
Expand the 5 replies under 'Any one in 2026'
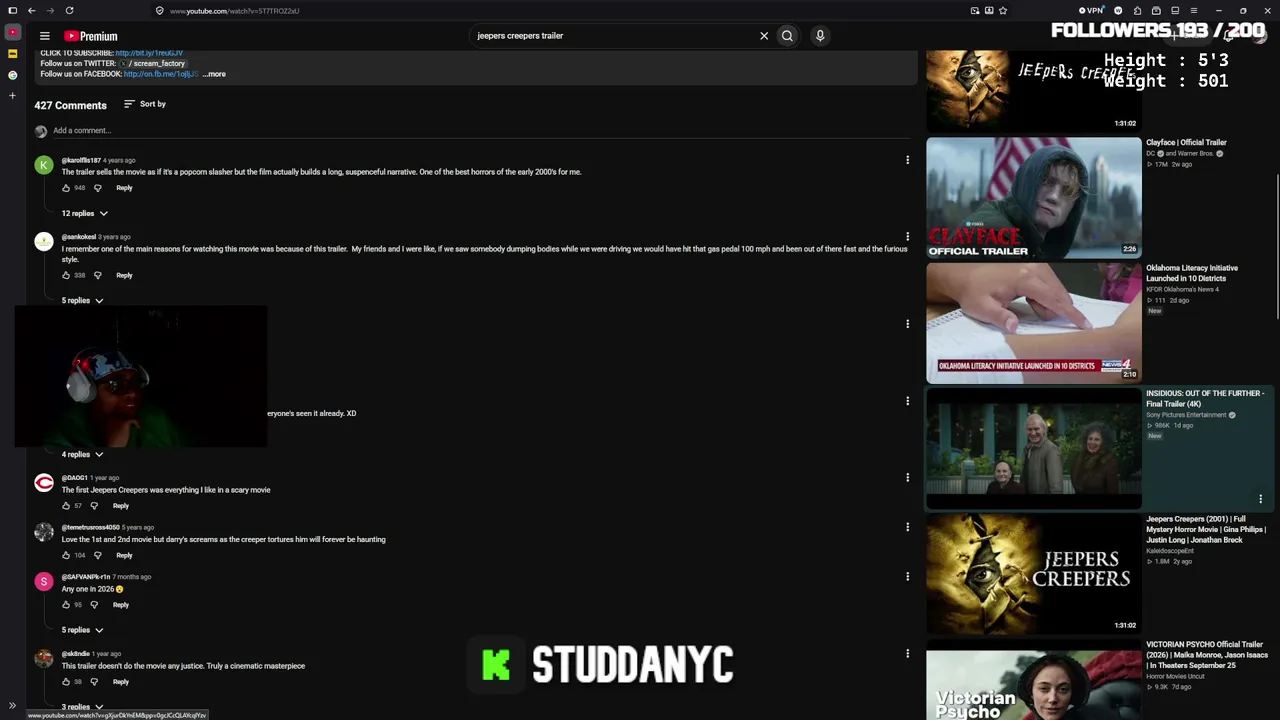click(82, 630)
